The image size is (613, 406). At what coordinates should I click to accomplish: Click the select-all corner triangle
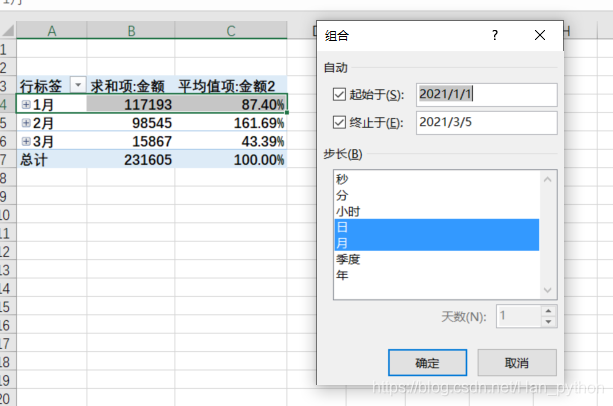tap(8, 30)
